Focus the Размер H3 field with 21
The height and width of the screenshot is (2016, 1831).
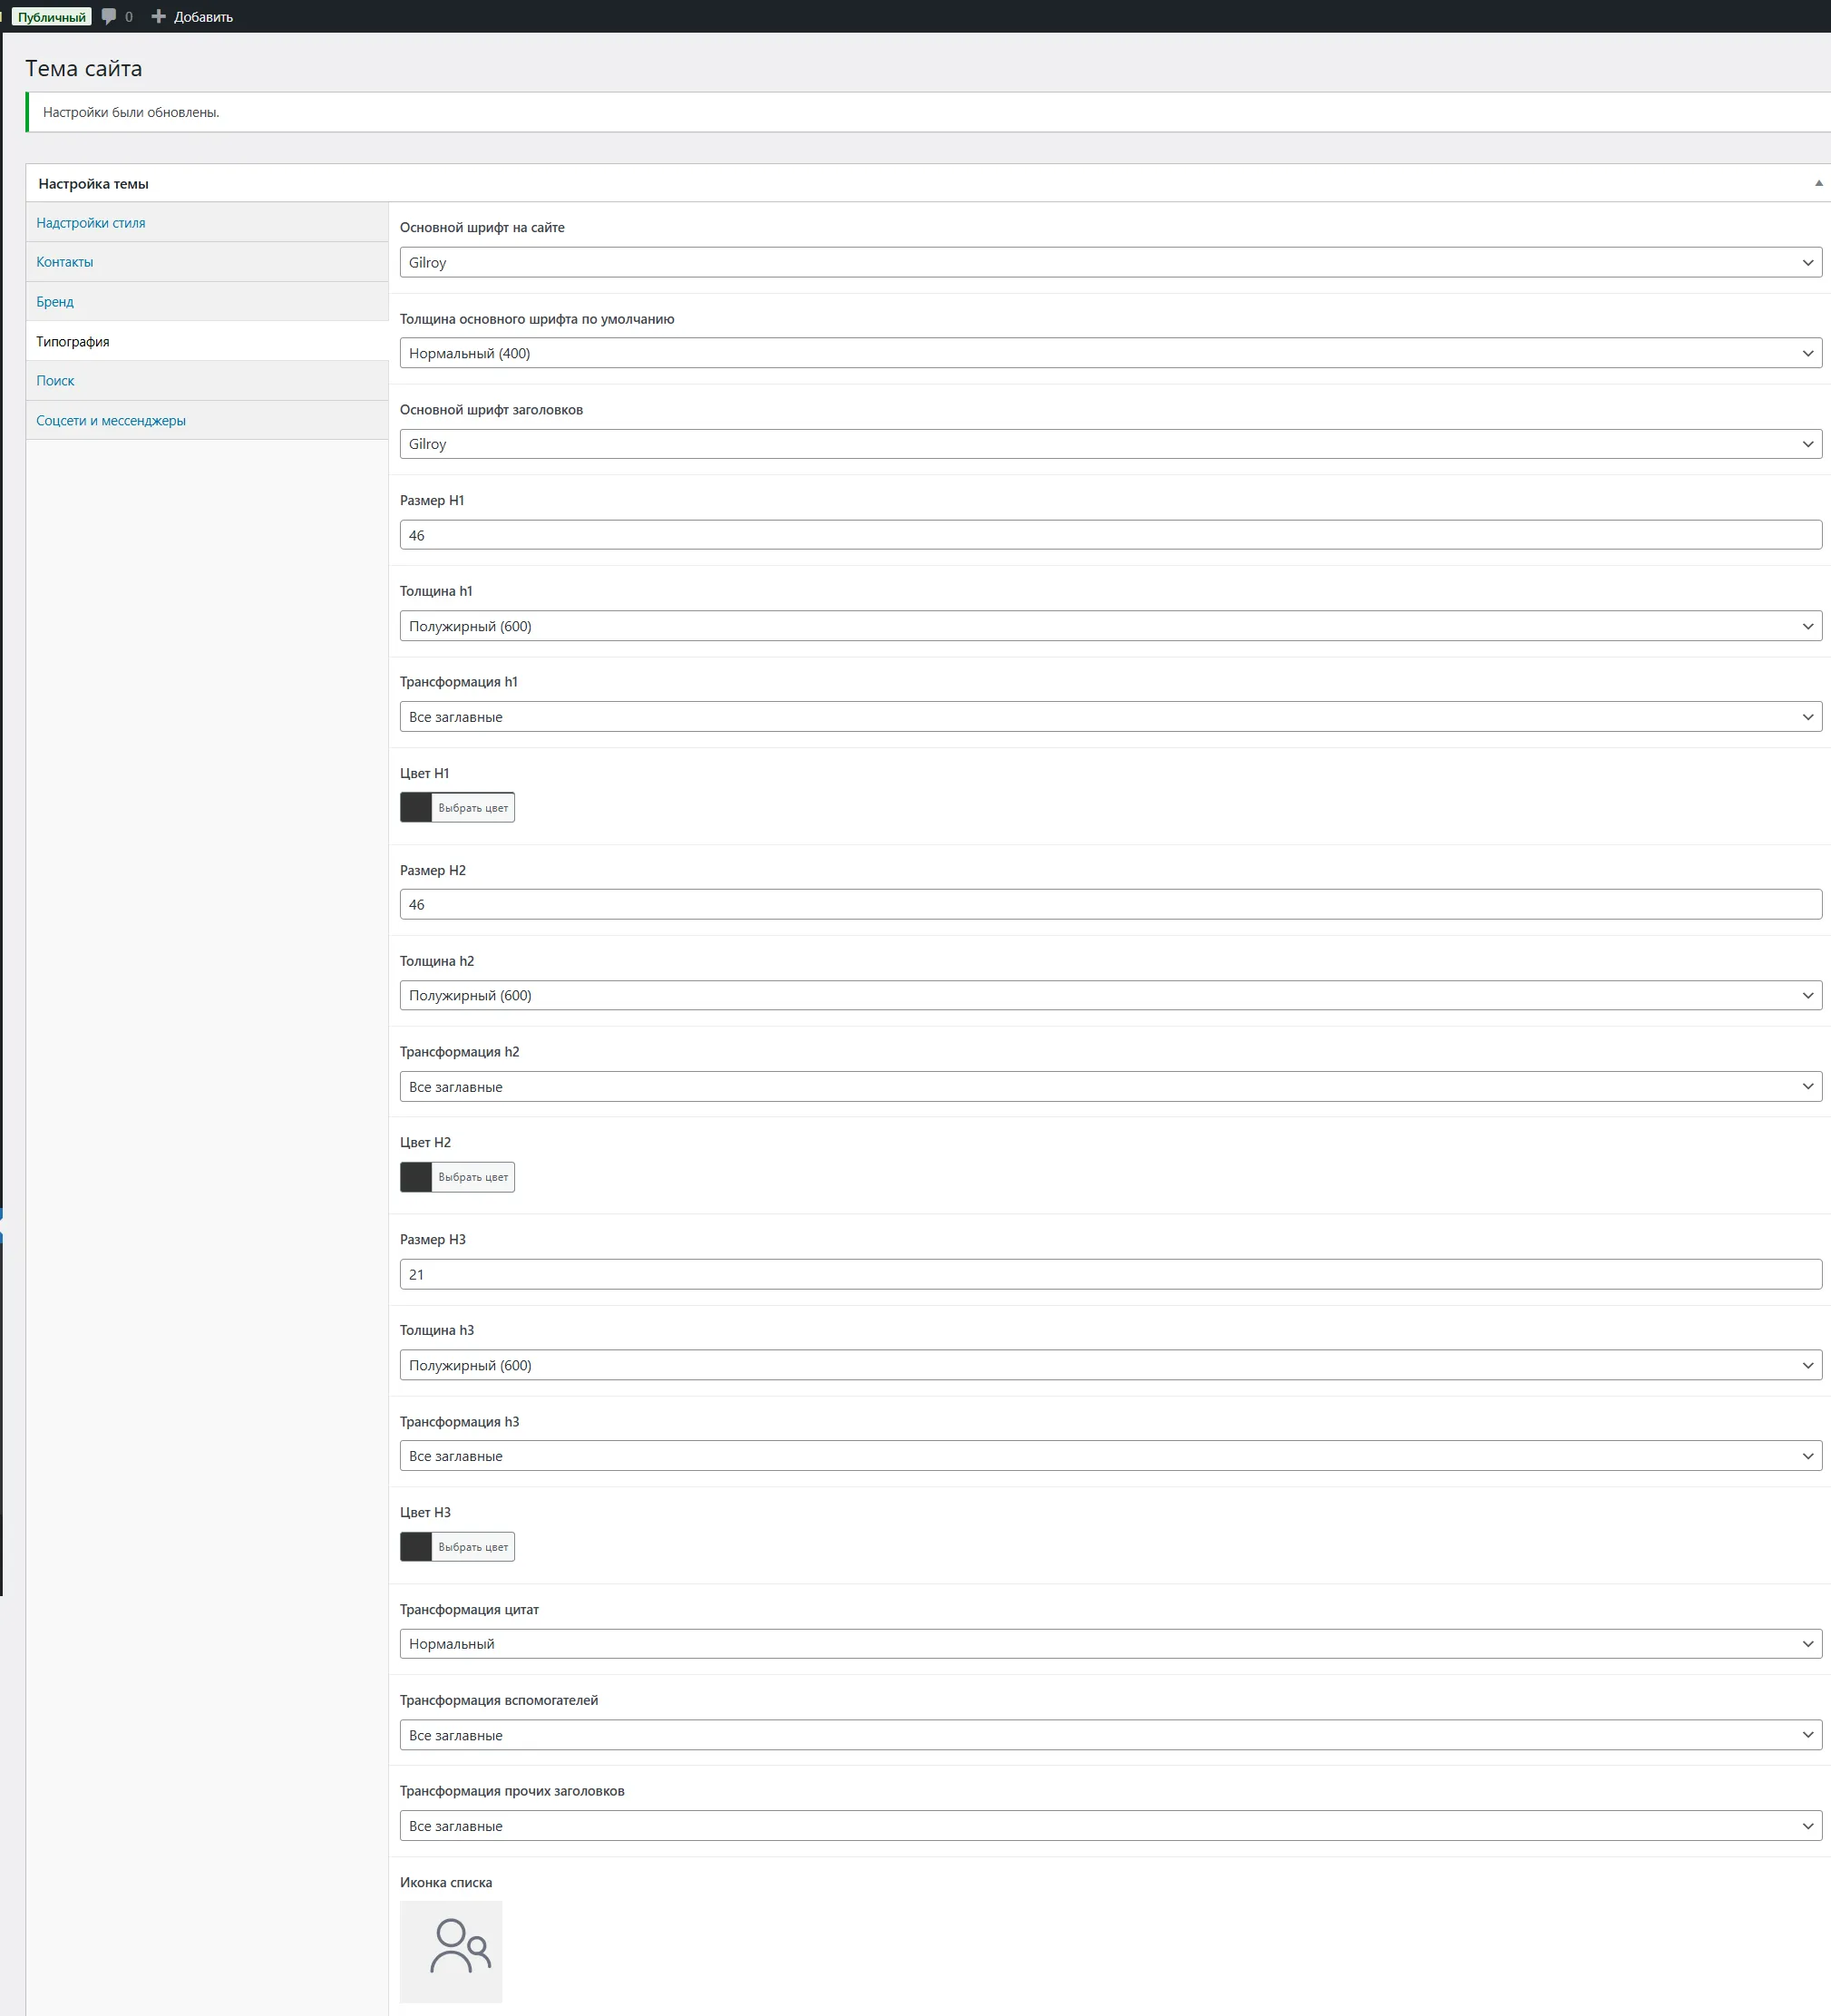(1110, 1274)
